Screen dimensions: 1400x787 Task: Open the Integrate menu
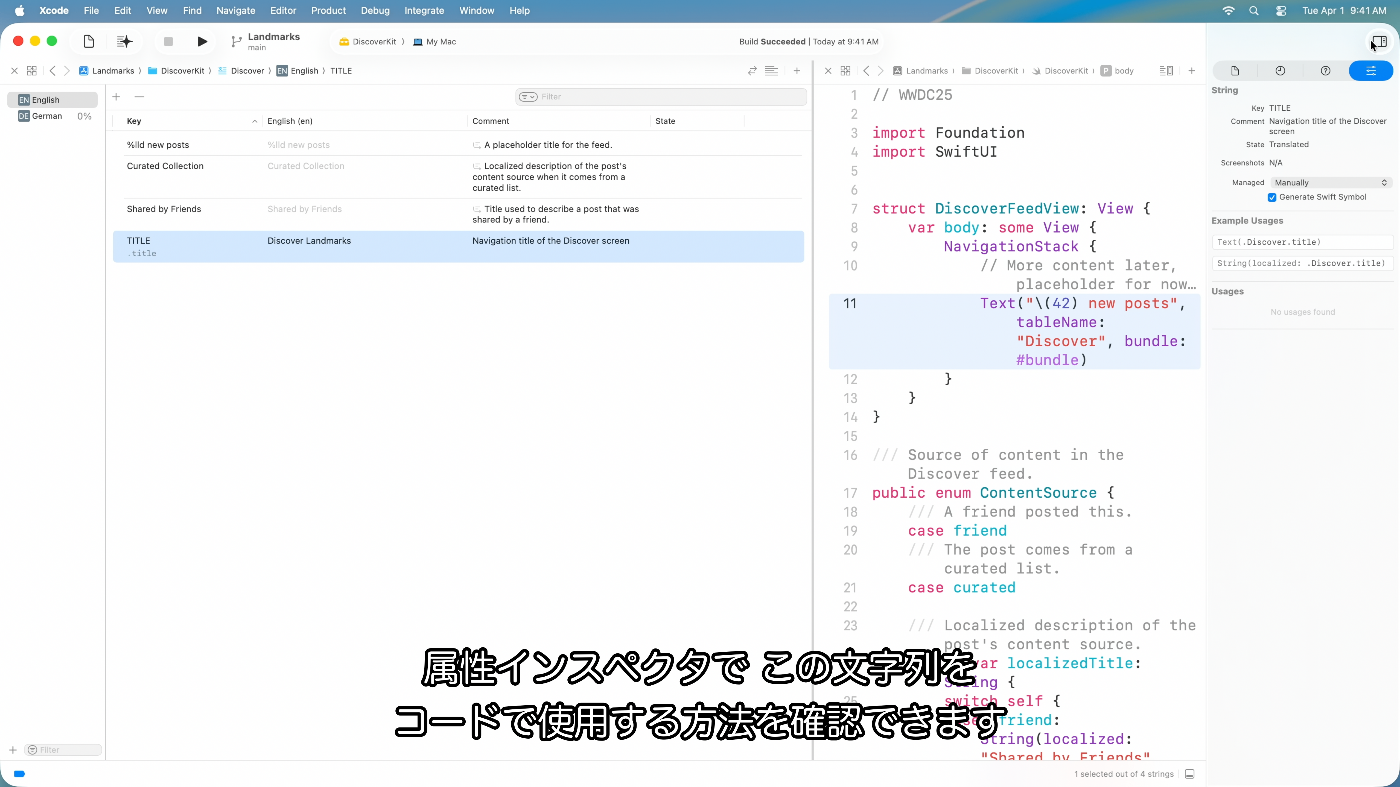point(424,10)
